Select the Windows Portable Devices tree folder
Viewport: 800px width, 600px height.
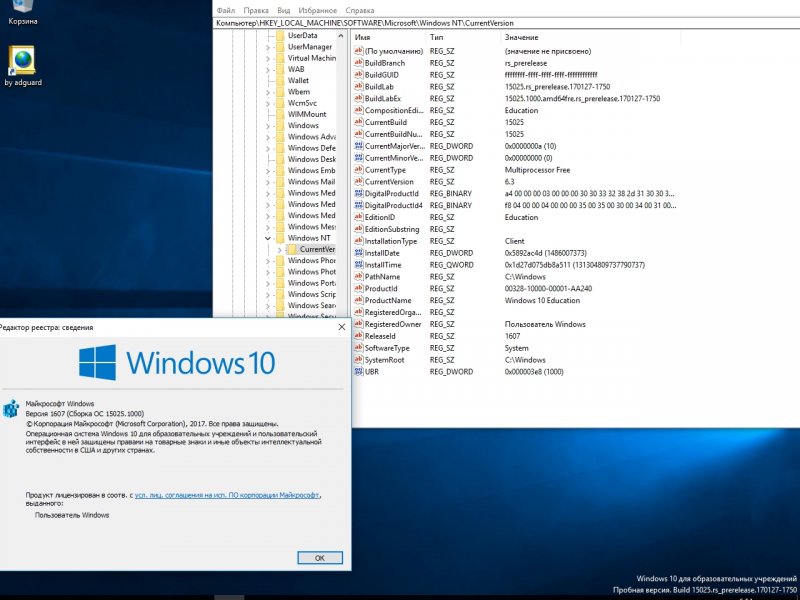(311, 283)
